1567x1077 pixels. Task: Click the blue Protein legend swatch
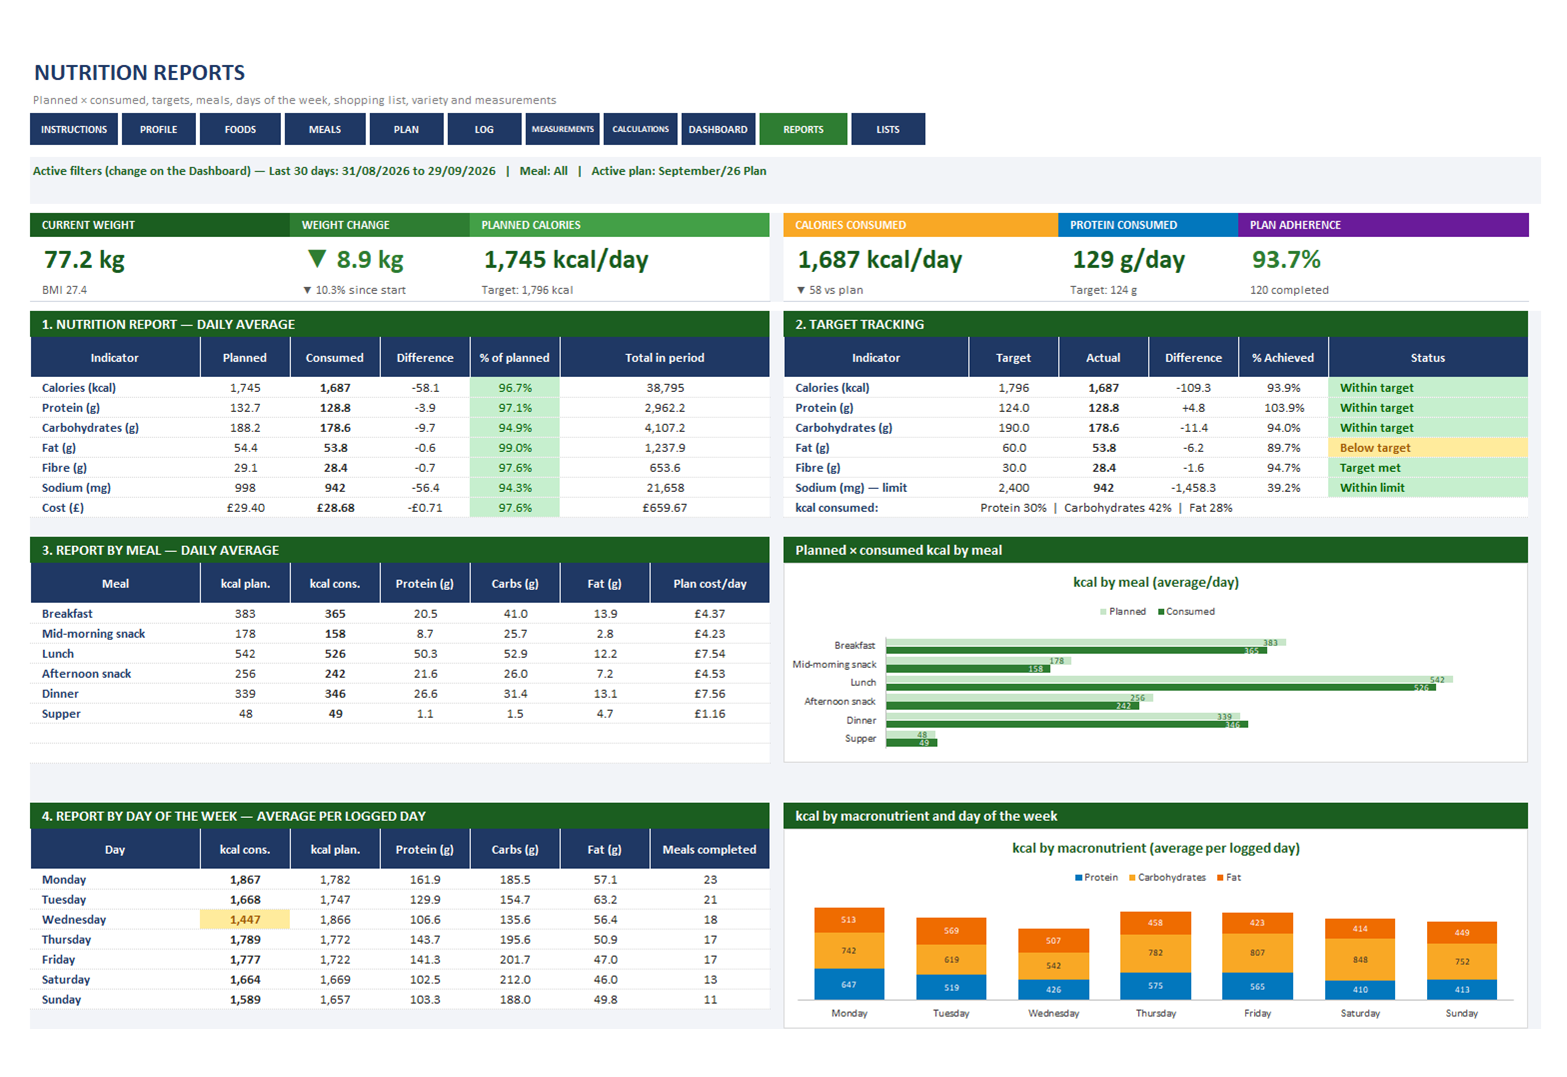point(1078,878)
